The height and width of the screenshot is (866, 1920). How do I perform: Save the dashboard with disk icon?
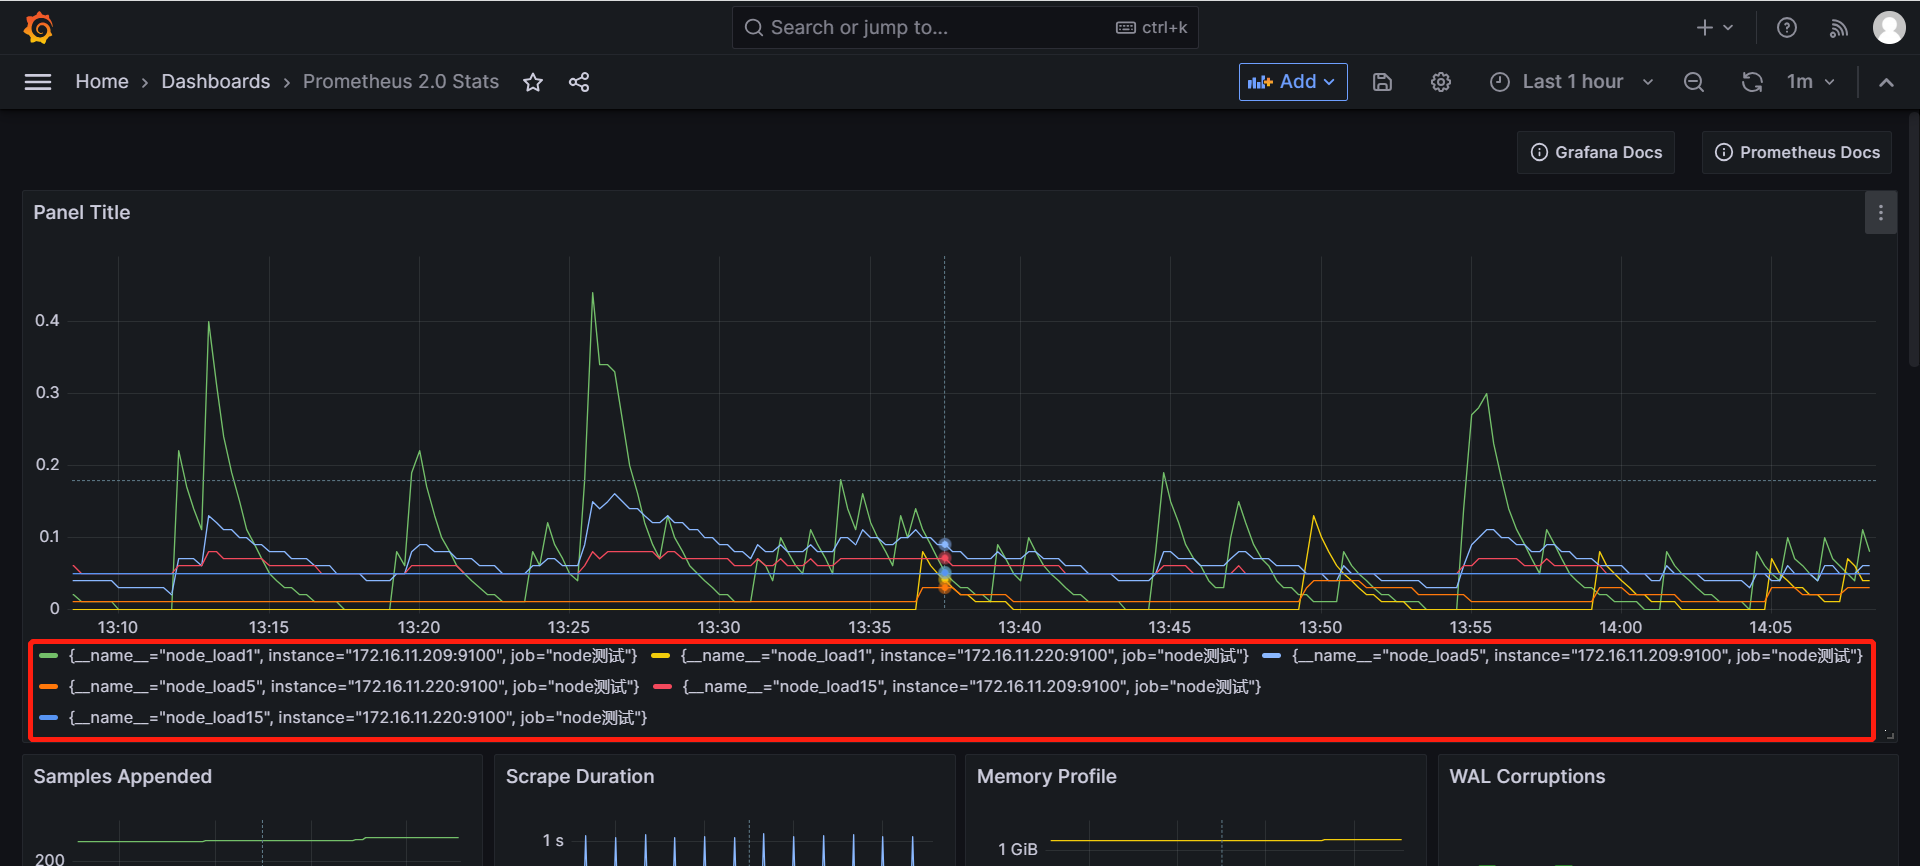pyautogui.click(x=1382, y=82)
